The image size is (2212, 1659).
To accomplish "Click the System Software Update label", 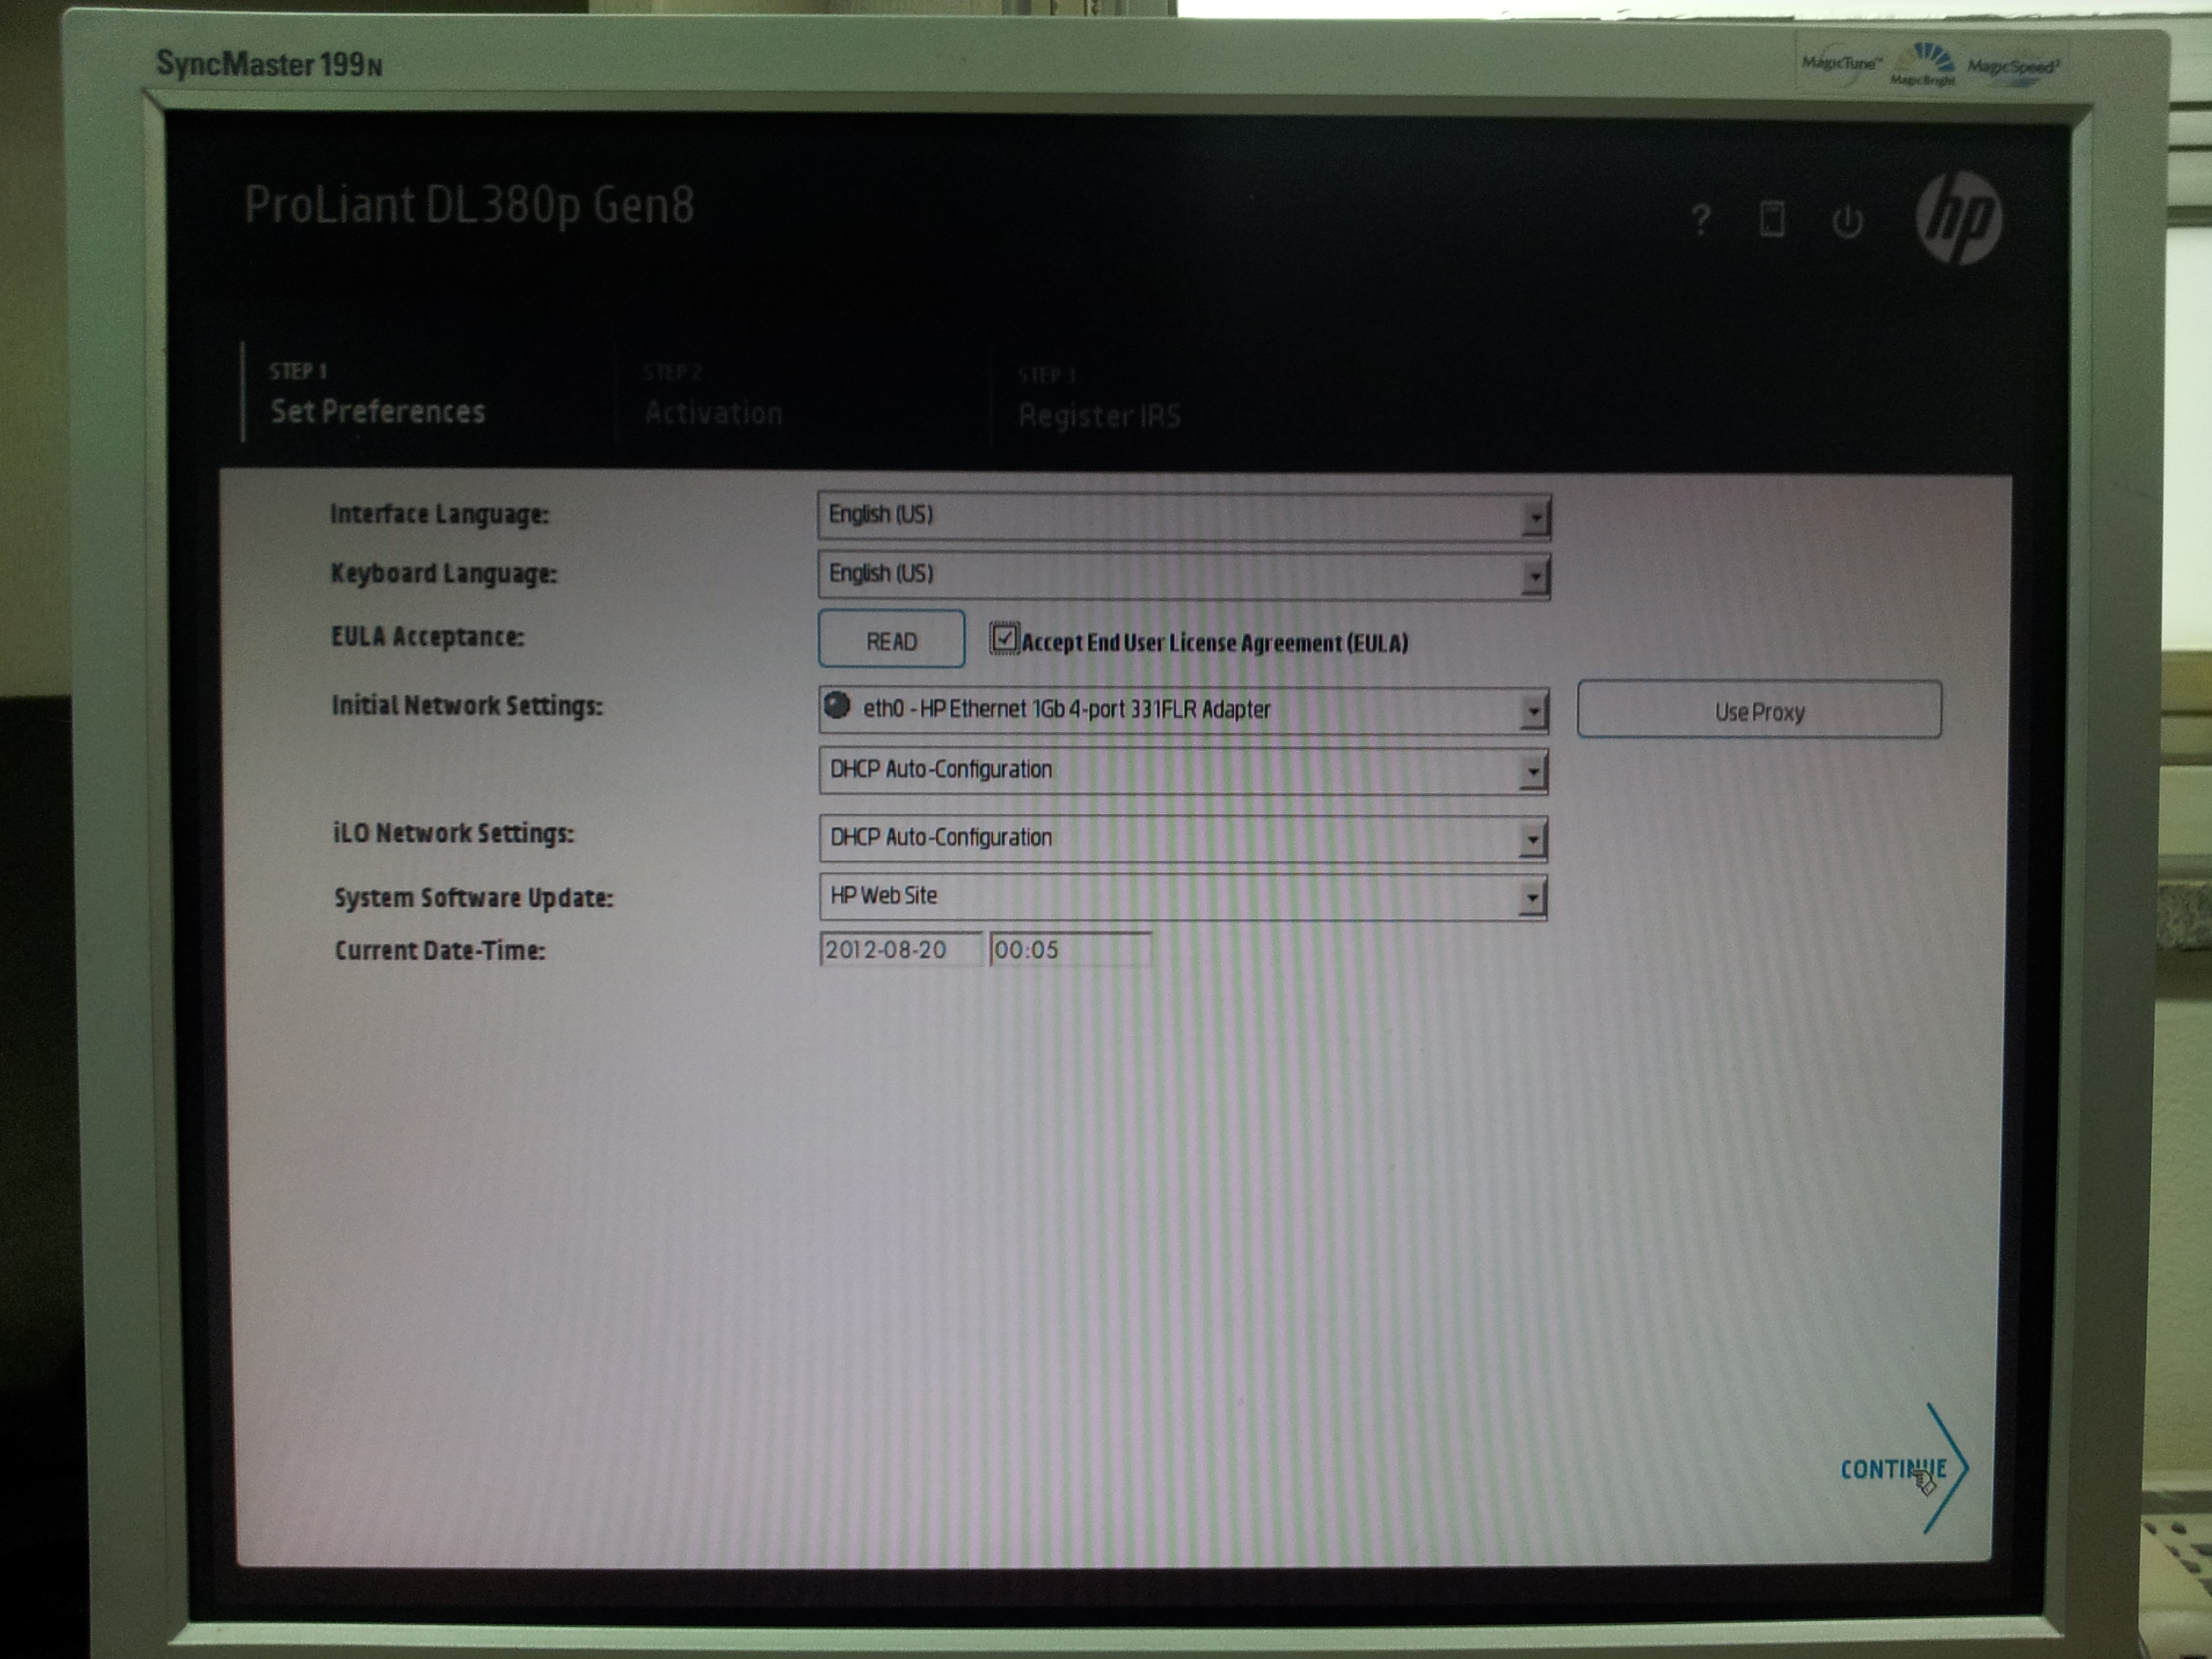I will tap(473, 898).
